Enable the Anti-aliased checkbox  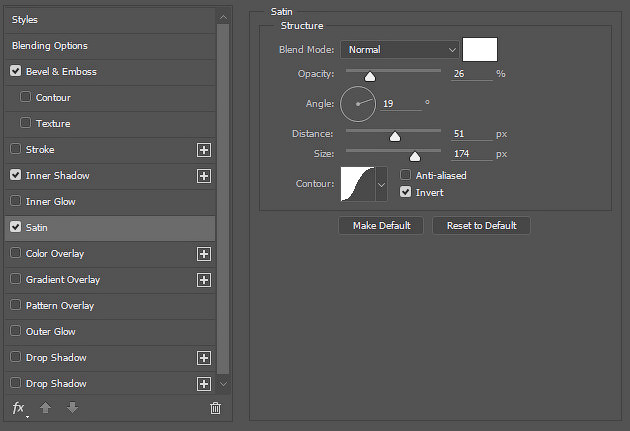[x=405, y=175]
